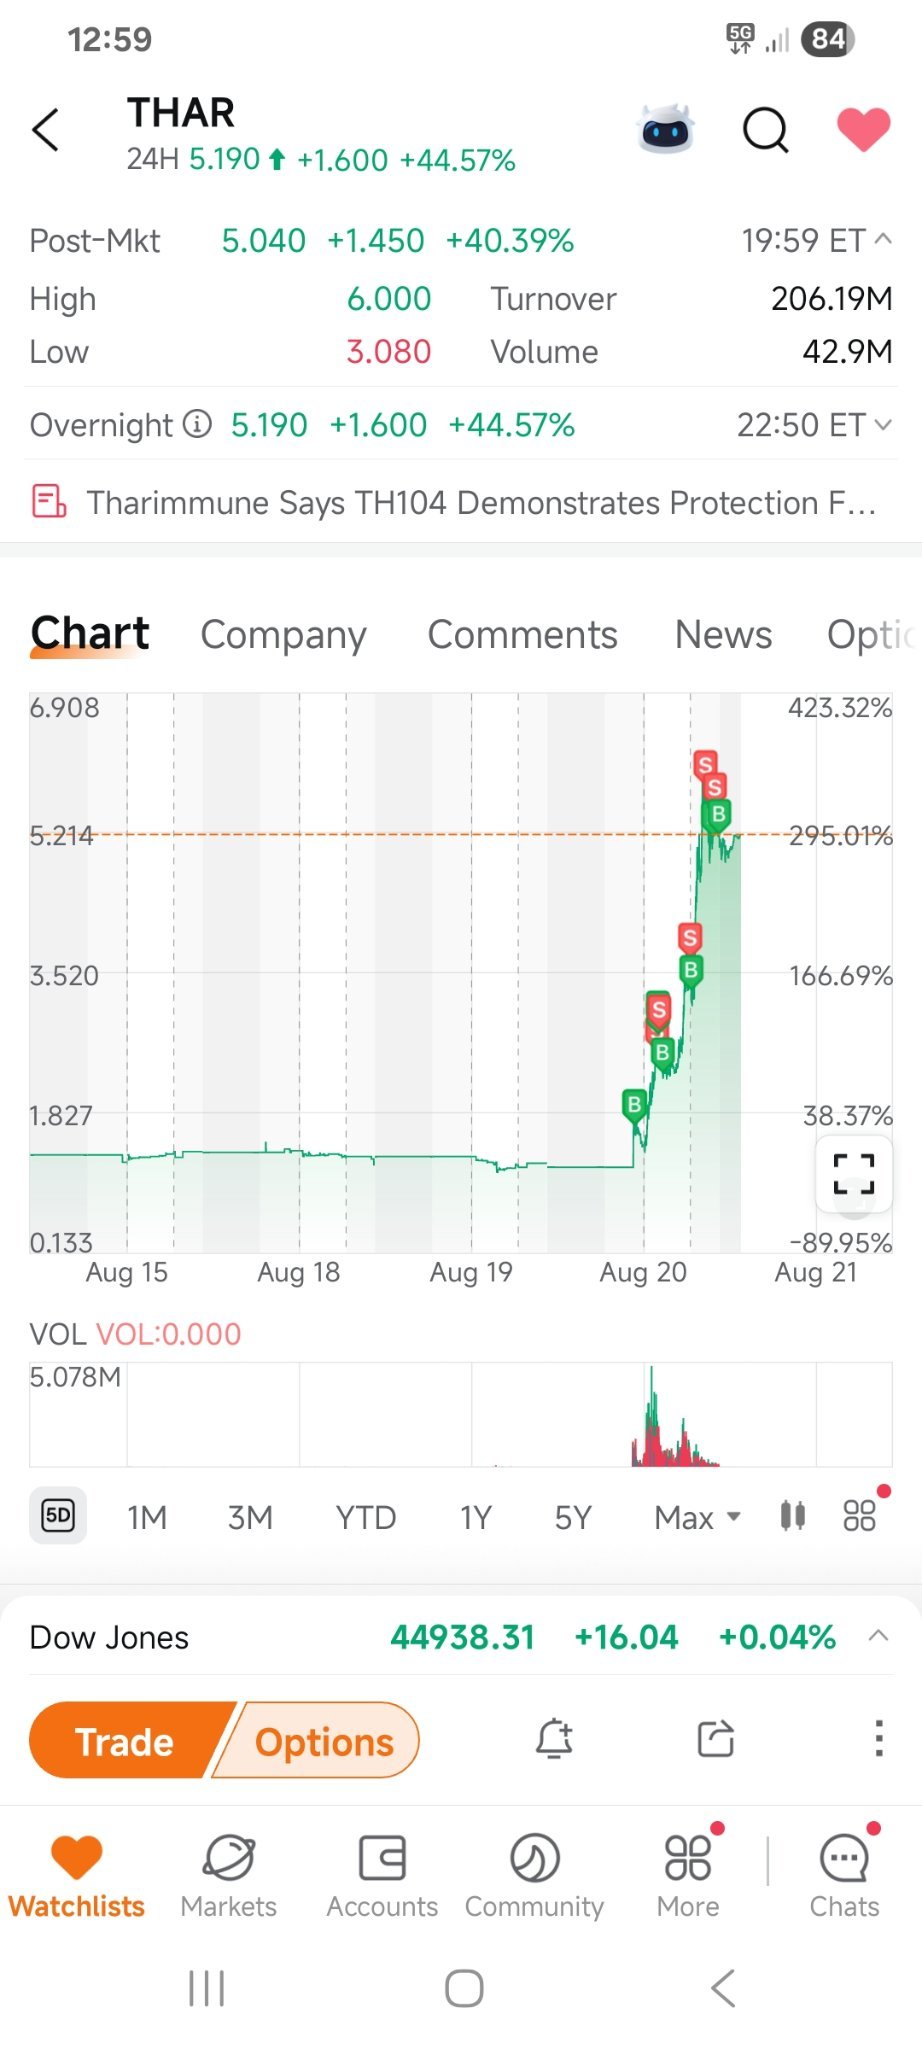Collapse the Dow Jones index bar
The image size is (922, 2049).
pyautogui.click(x=878, y=1636)
